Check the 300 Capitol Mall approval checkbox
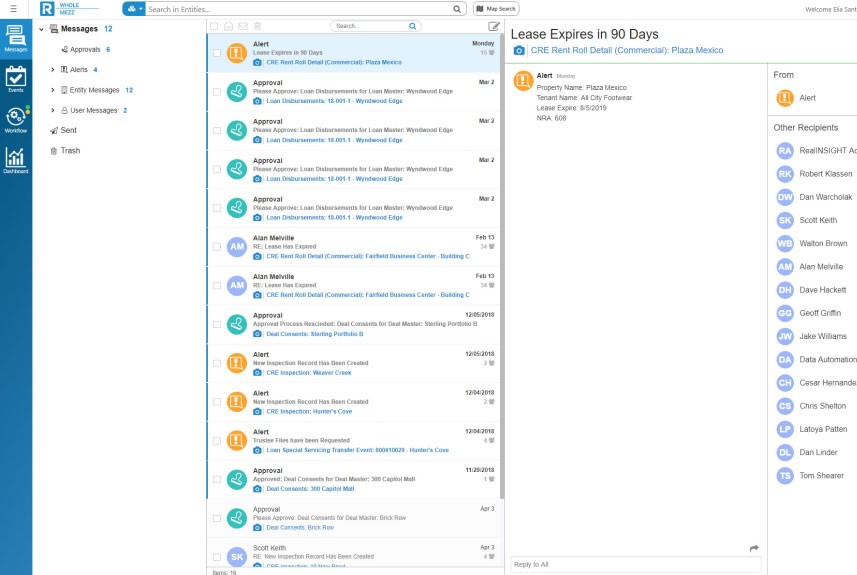Image resolution: width=857 pixels, height=575 pixels. tap(217, 480)
